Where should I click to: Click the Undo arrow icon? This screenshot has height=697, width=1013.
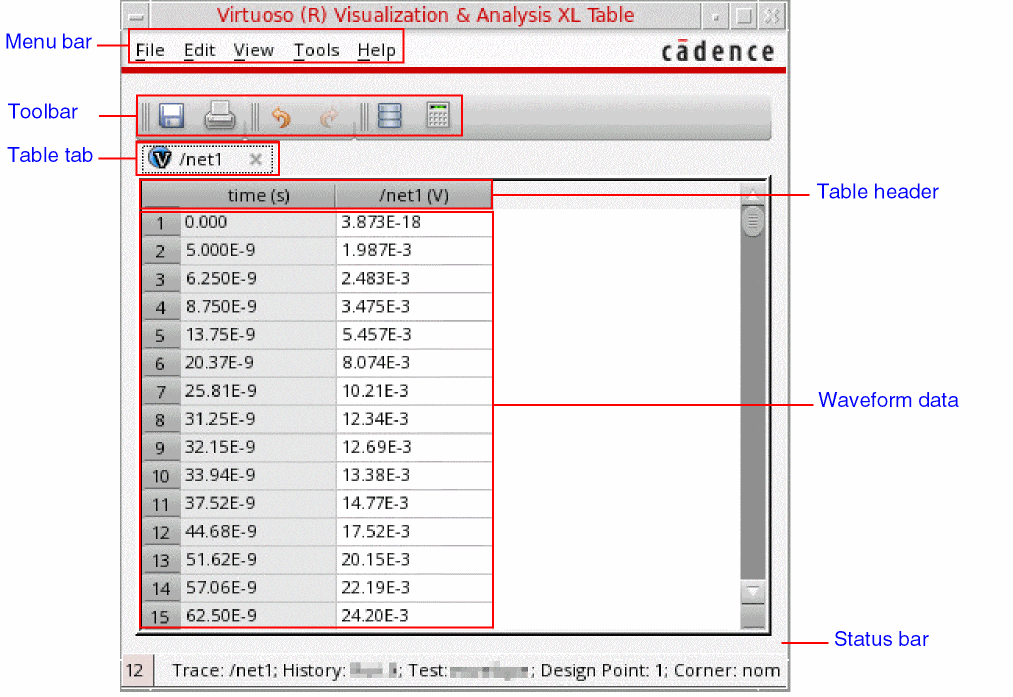coord(281,118)
